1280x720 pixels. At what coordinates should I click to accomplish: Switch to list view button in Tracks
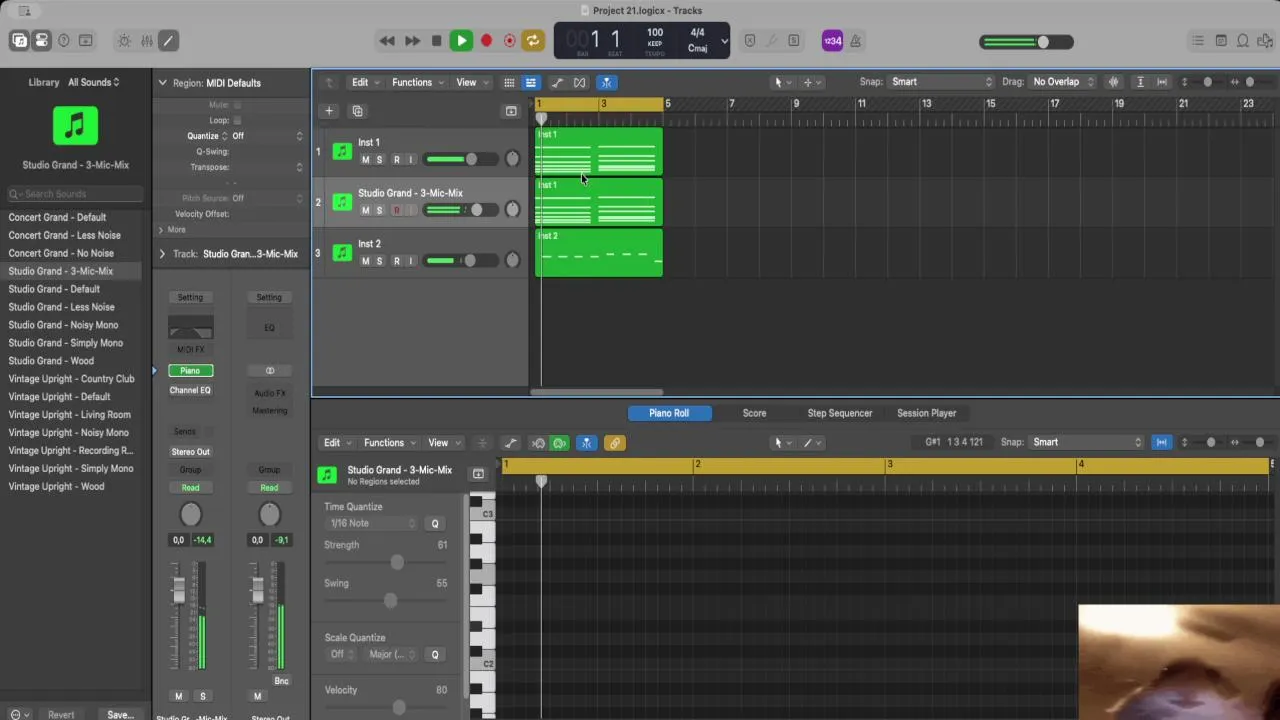click(x=531, y=82)
